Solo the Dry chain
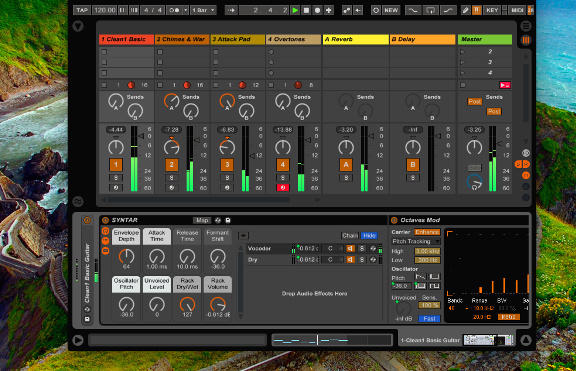The height and width of the screenshot is (371, 576). point(362,260)
